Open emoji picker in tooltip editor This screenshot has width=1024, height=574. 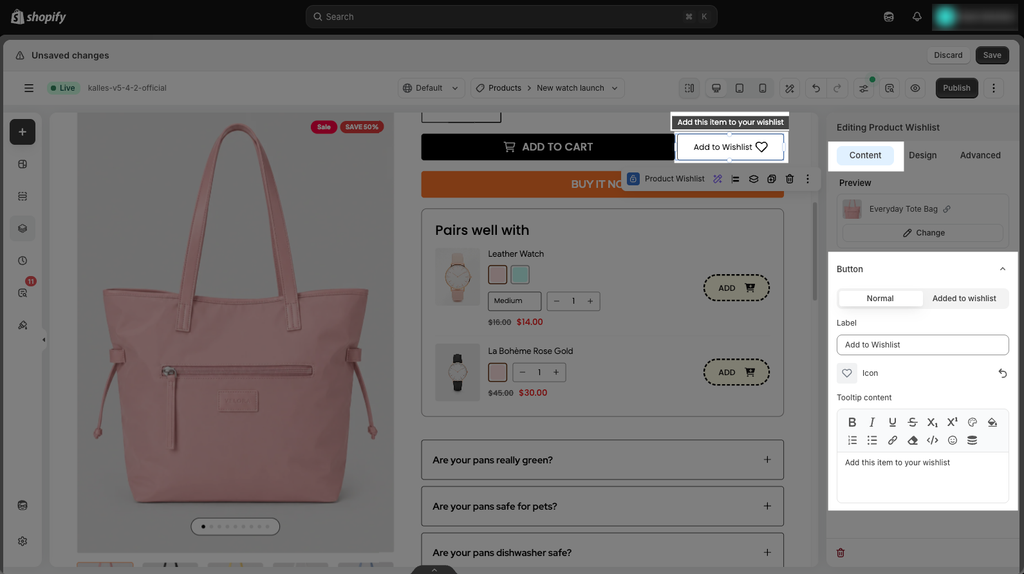click(952, 440)
